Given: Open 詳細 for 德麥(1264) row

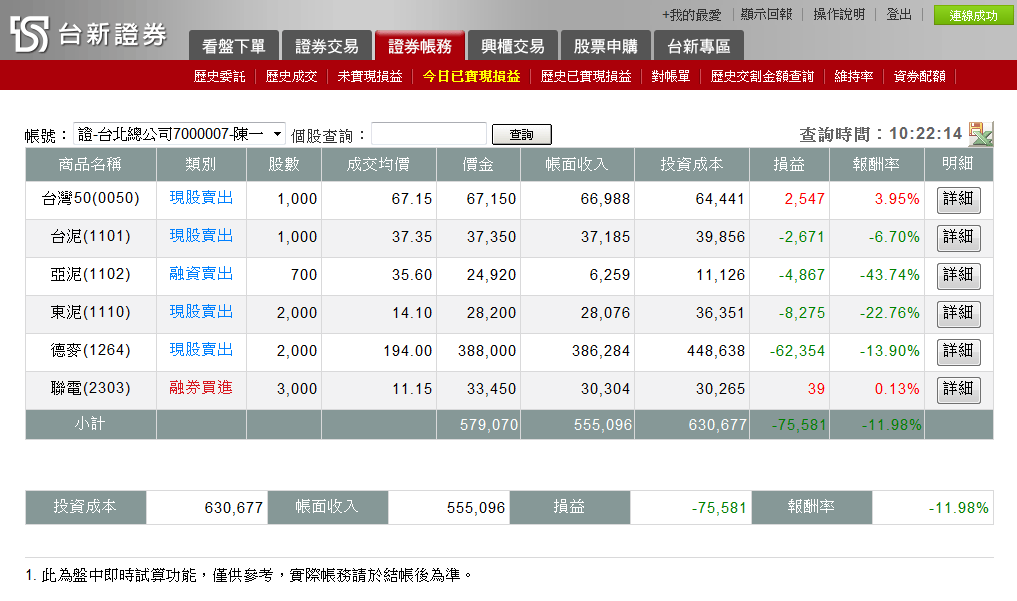Looking at the screenshot, I should click(958, 352).
